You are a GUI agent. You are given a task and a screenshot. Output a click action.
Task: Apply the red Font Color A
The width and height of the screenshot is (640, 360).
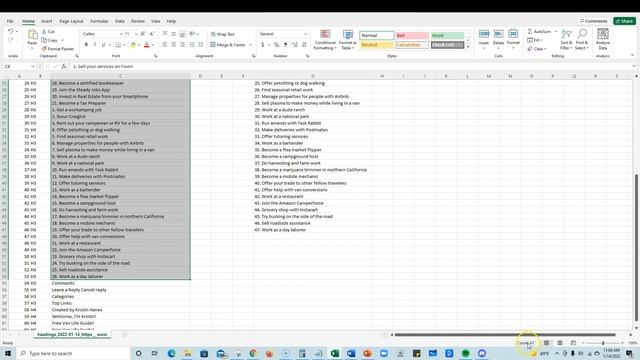(x=147, y=45)
